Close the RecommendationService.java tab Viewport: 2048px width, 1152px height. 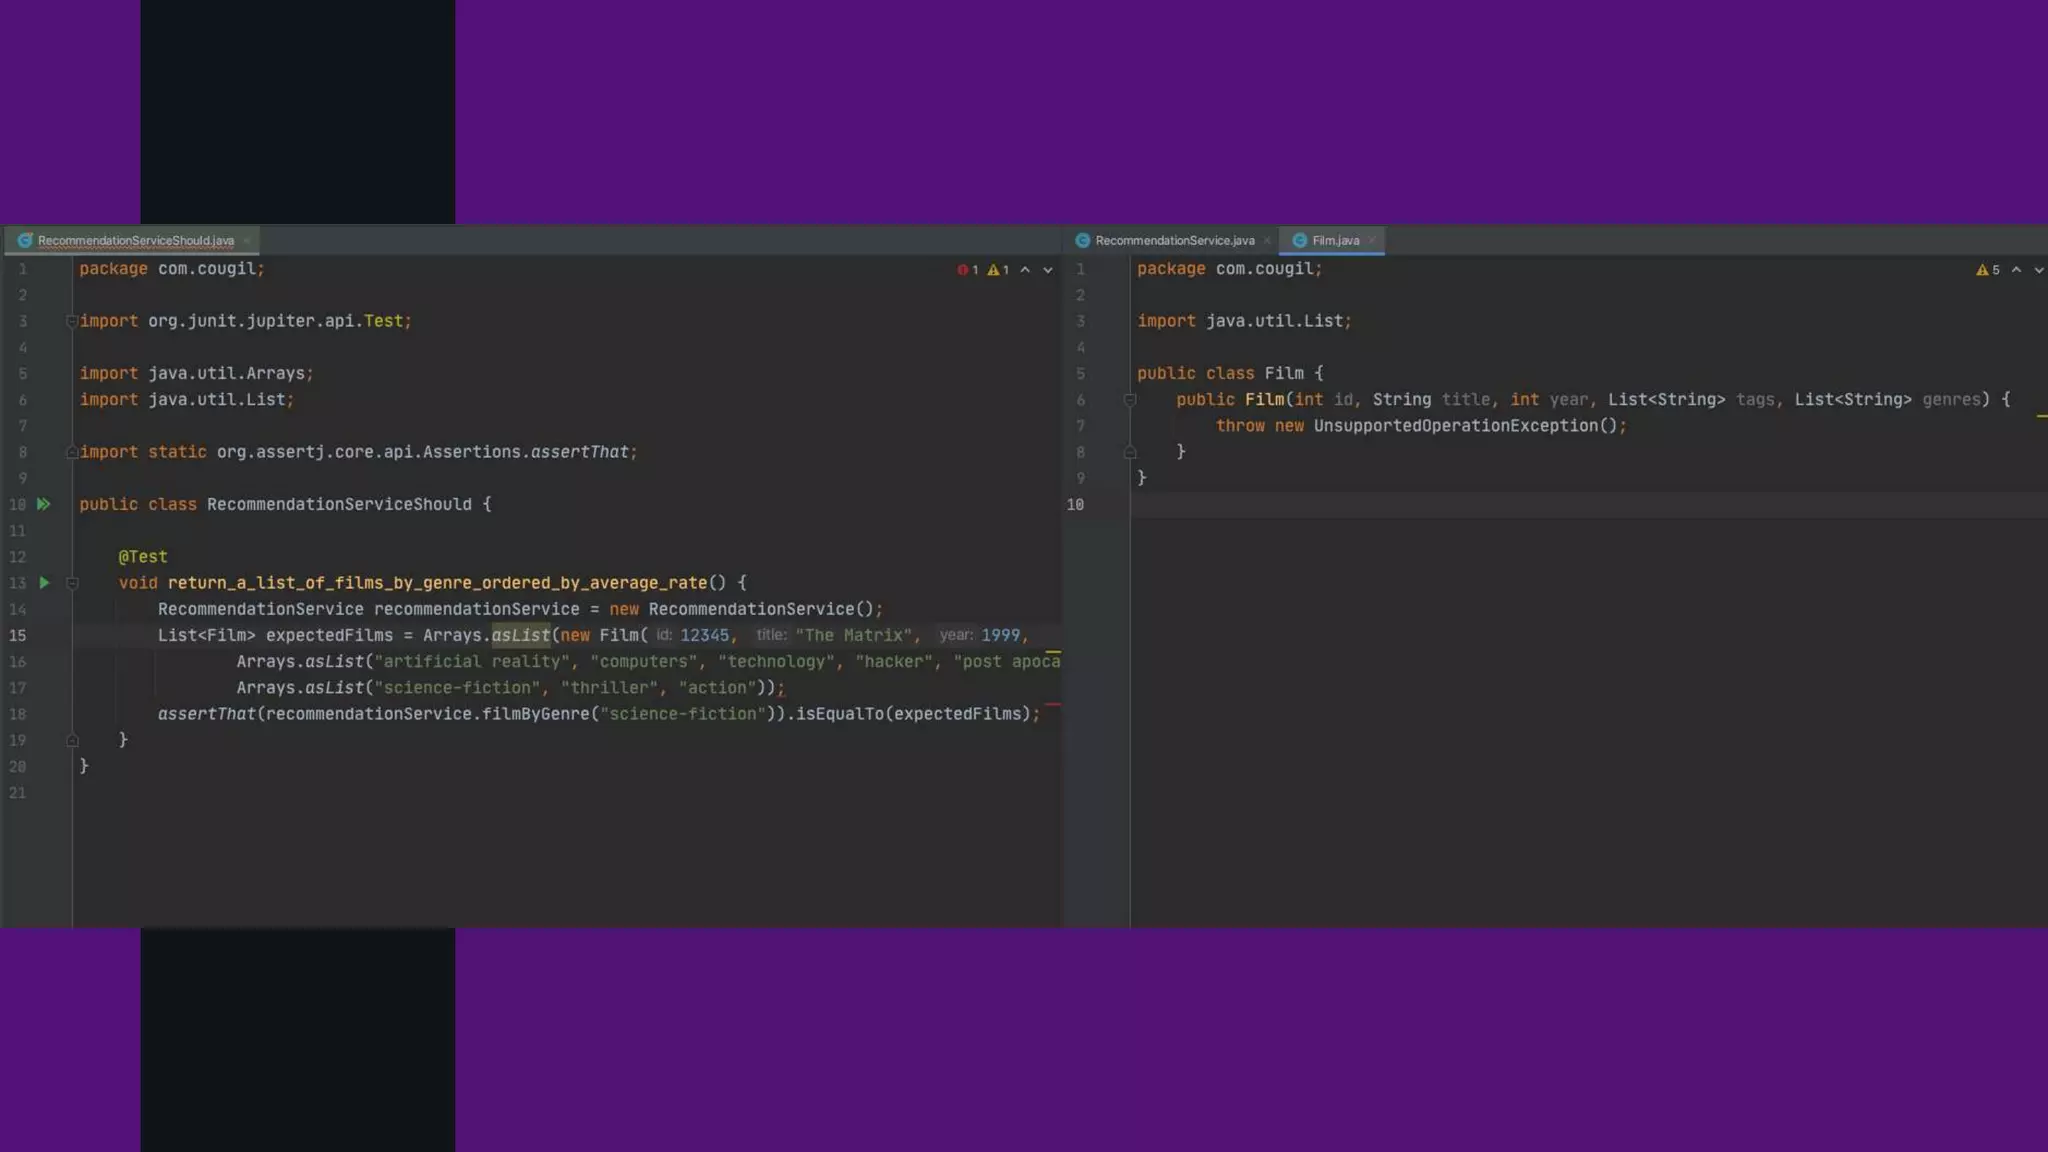click(x=1267, y=241)
